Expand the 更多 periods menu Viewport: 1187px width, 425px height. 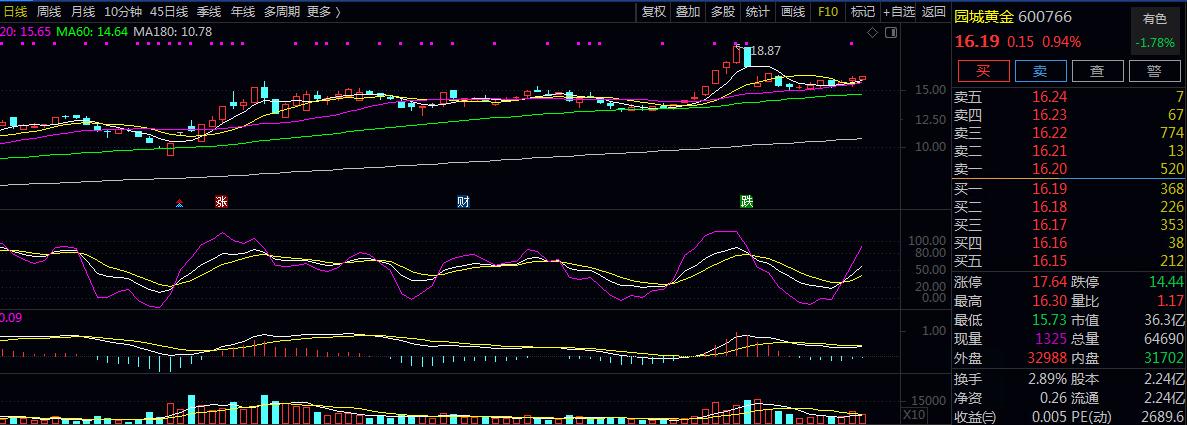pos(322,12)
